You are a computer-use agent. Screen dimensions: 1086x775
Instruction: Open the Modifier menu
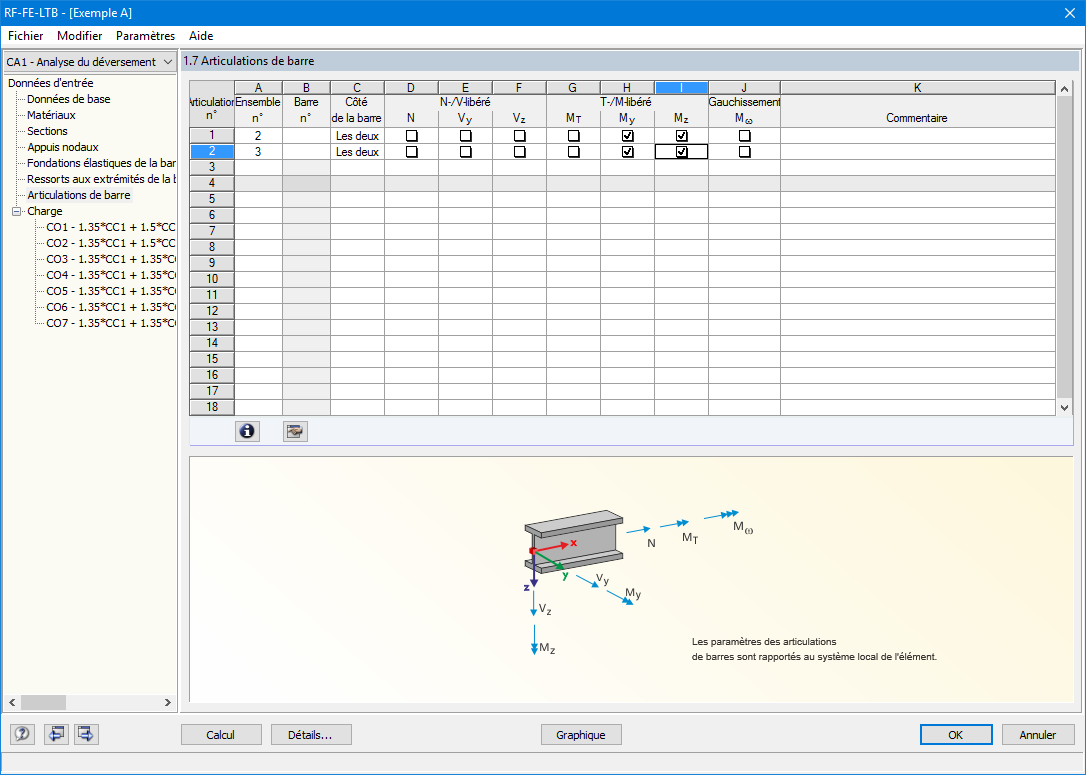tap(80, 35)
